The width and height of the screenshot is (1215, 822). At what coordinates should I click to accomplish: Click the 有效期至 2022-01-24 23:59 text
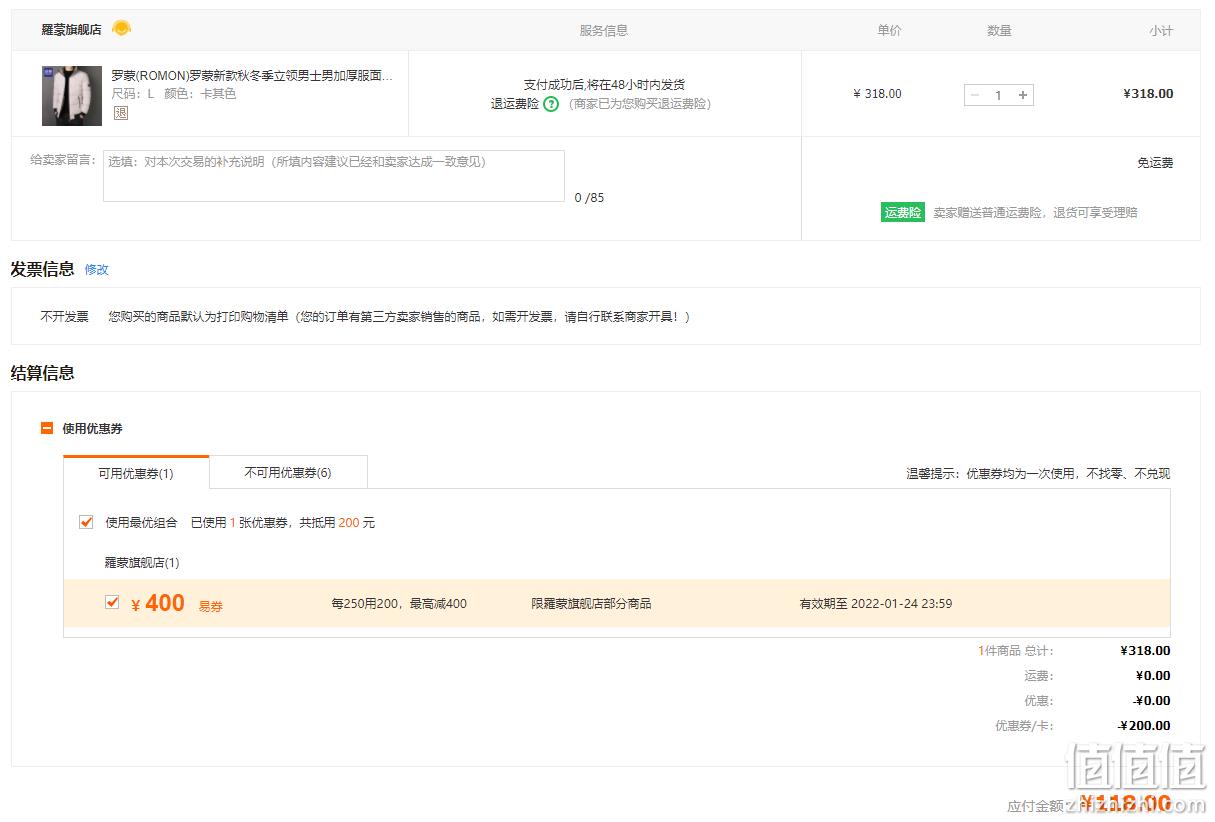(x=875, y=603)
